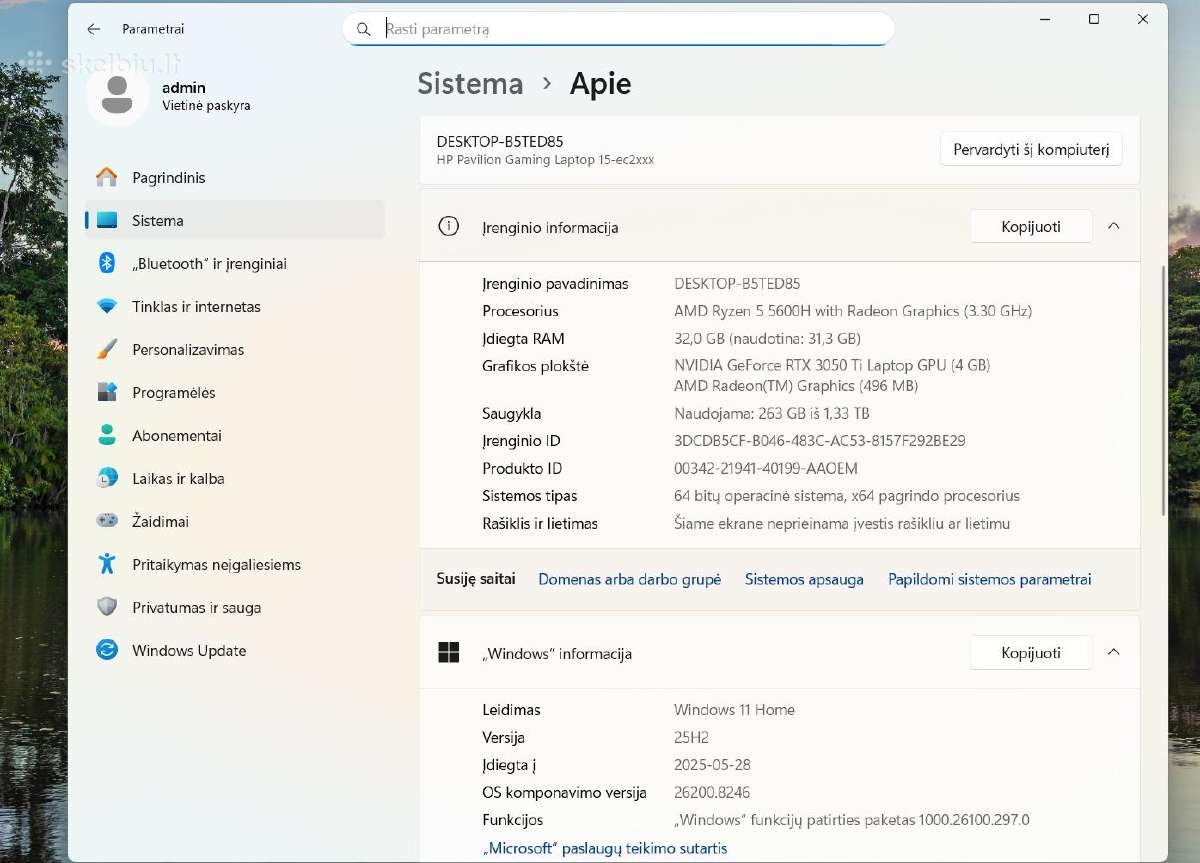
Task: Minimize the Parametrai window
Action: coord(1045,19)
